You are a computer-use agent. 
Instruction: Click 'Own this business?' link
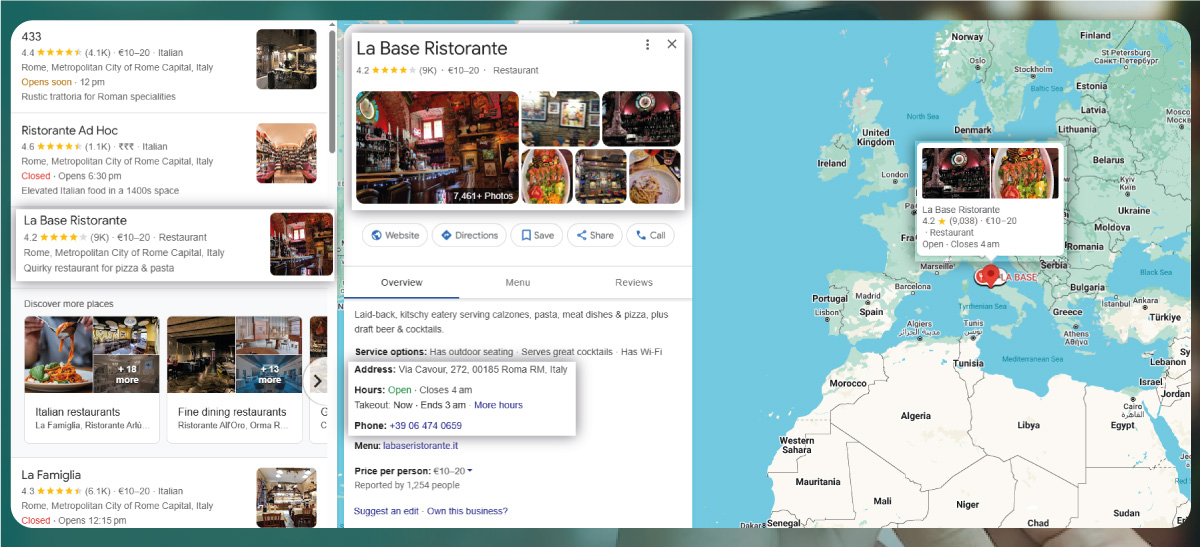coord(467,511)
